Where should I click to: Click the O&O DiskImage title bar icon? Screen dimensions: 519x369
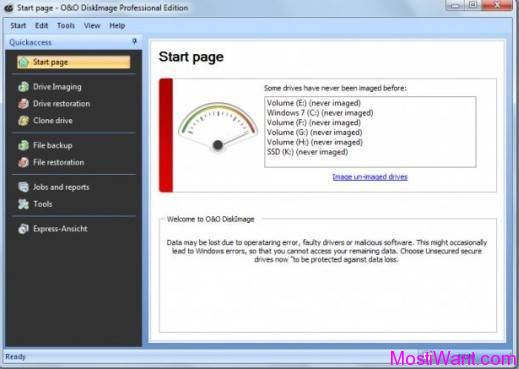(x=8, y=8)
